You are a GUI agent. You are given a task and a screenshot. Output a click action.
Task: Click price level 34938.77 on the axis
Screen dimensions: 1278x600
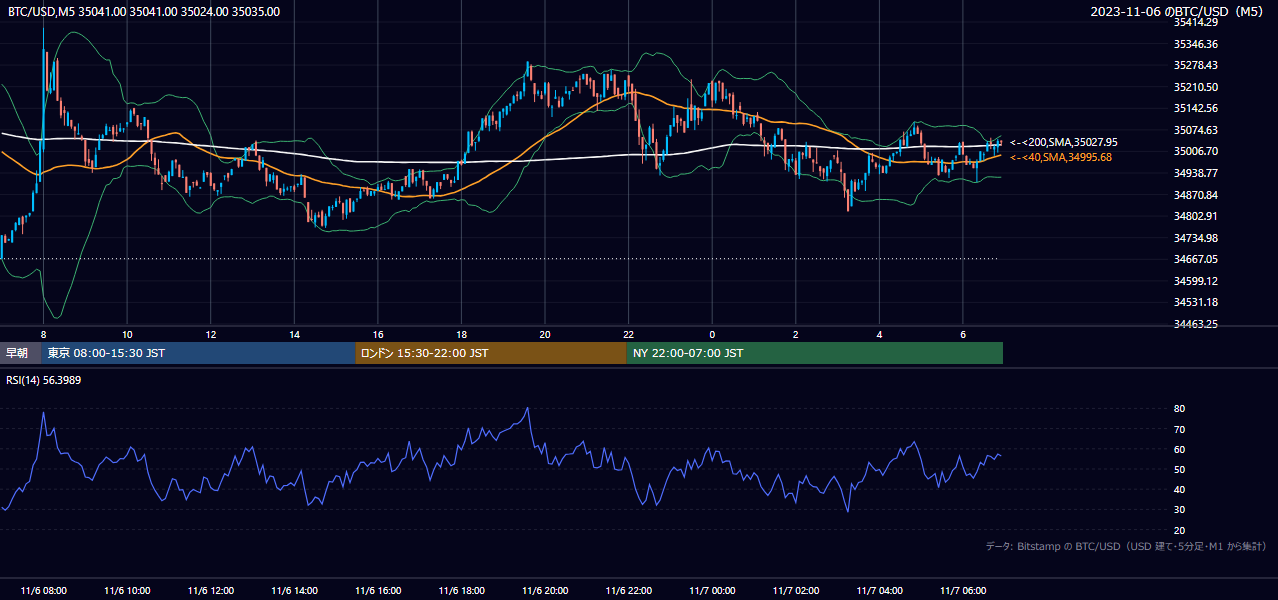coord(1196,173)
